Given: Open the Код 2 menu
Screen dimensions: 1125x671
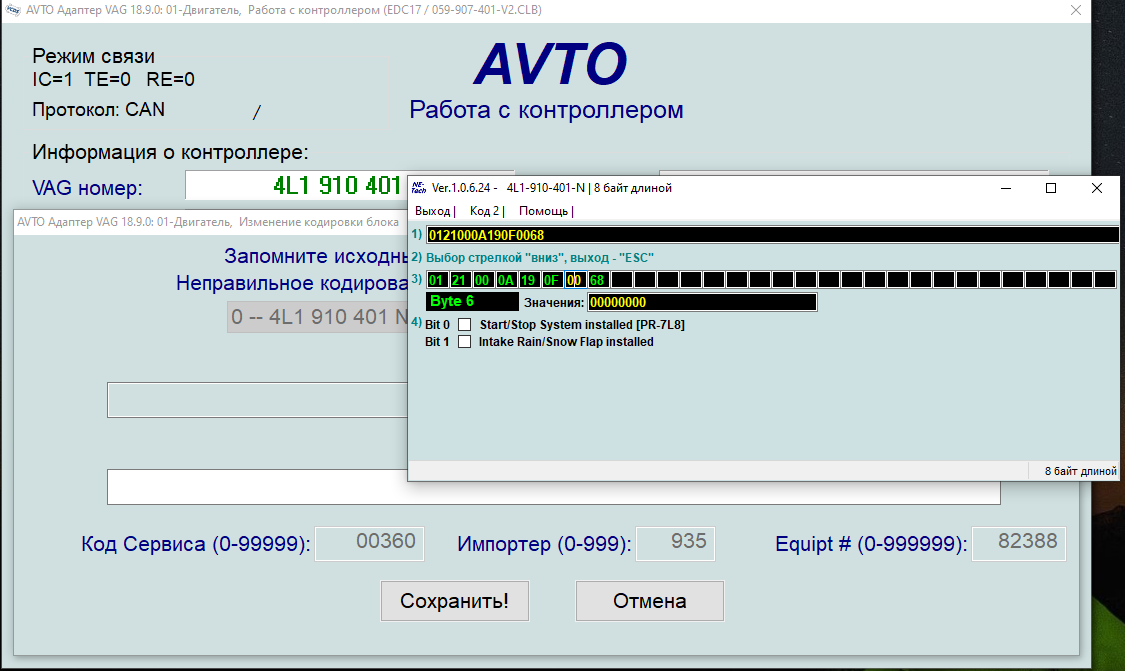Looking at the screenshot, I should pos(485,211).
